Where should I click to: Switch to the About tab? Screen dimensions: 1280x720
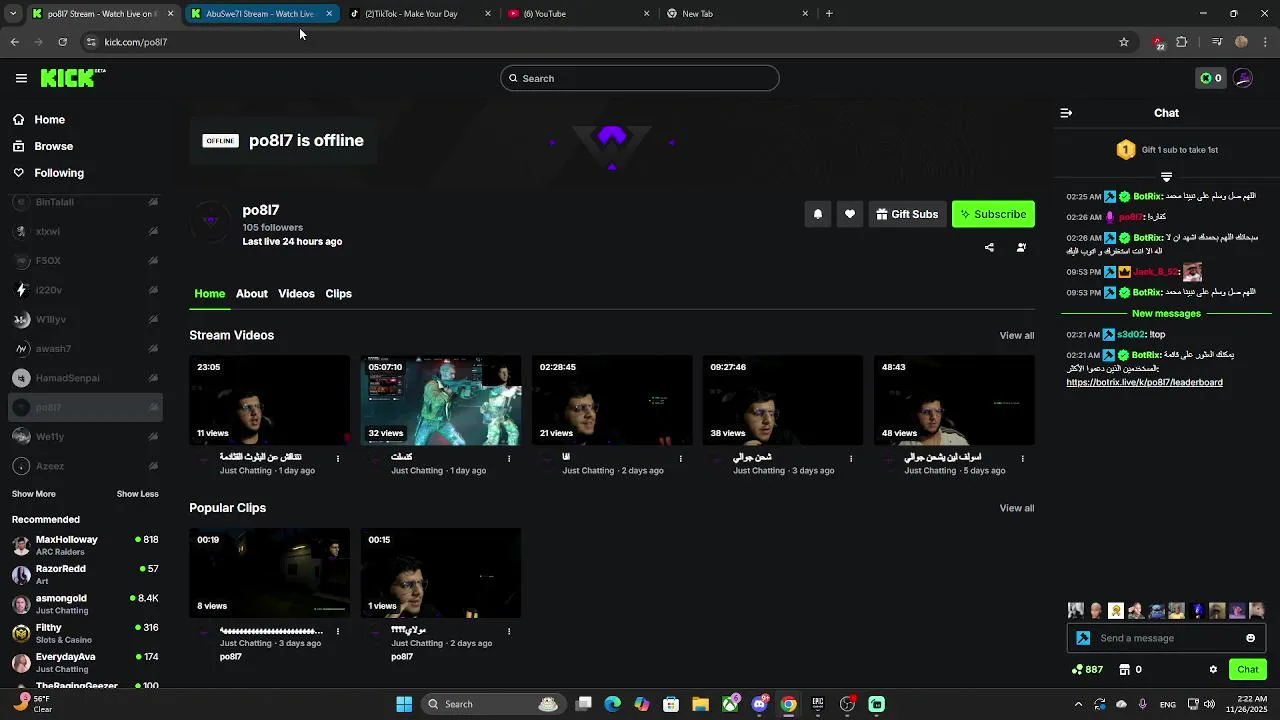click(251, 294)
